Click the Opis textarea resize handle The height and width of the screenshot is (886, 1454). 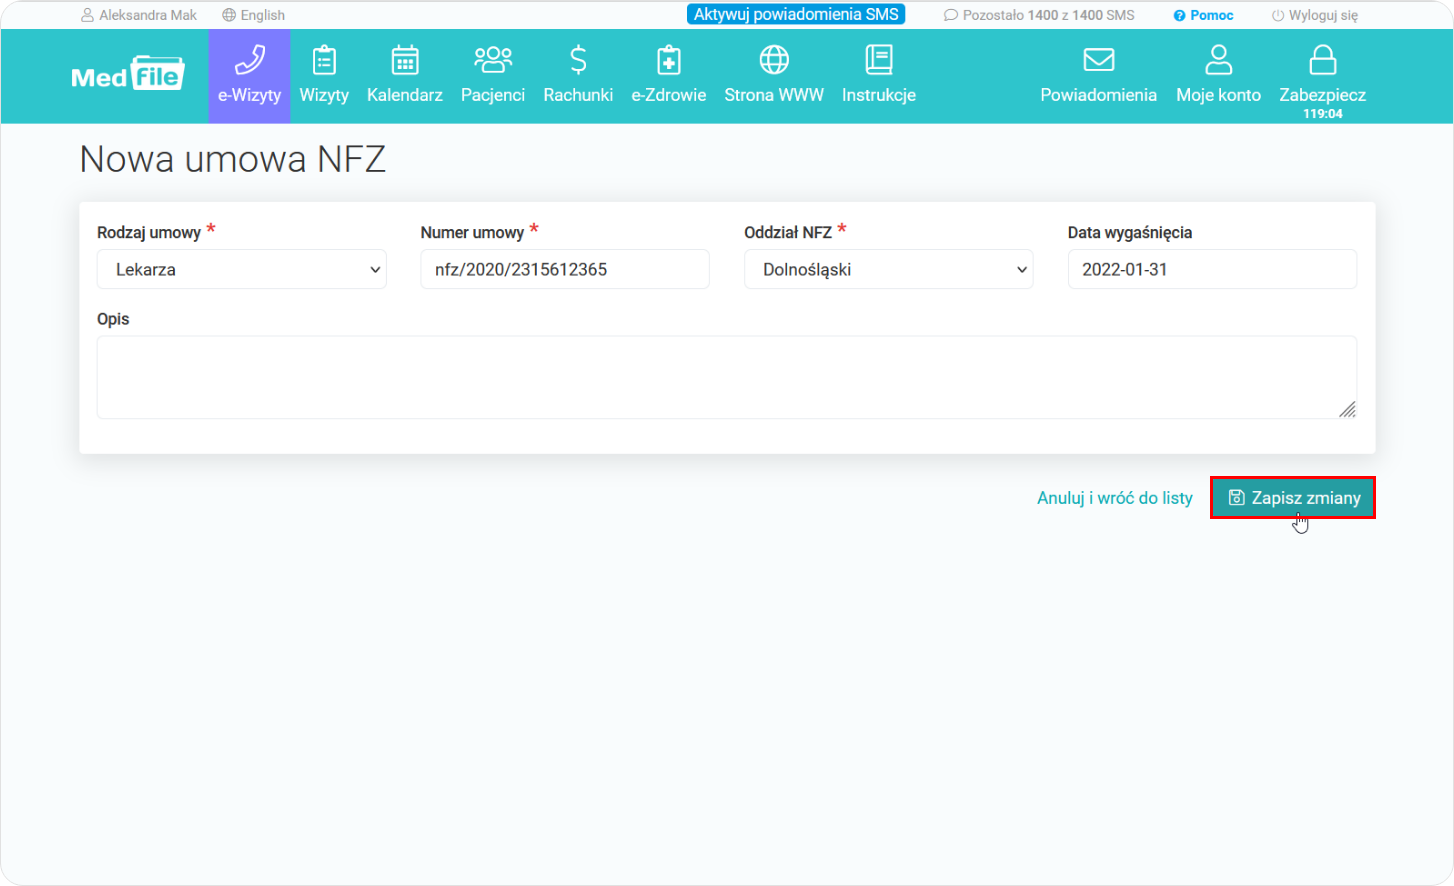click(1348, 409)
